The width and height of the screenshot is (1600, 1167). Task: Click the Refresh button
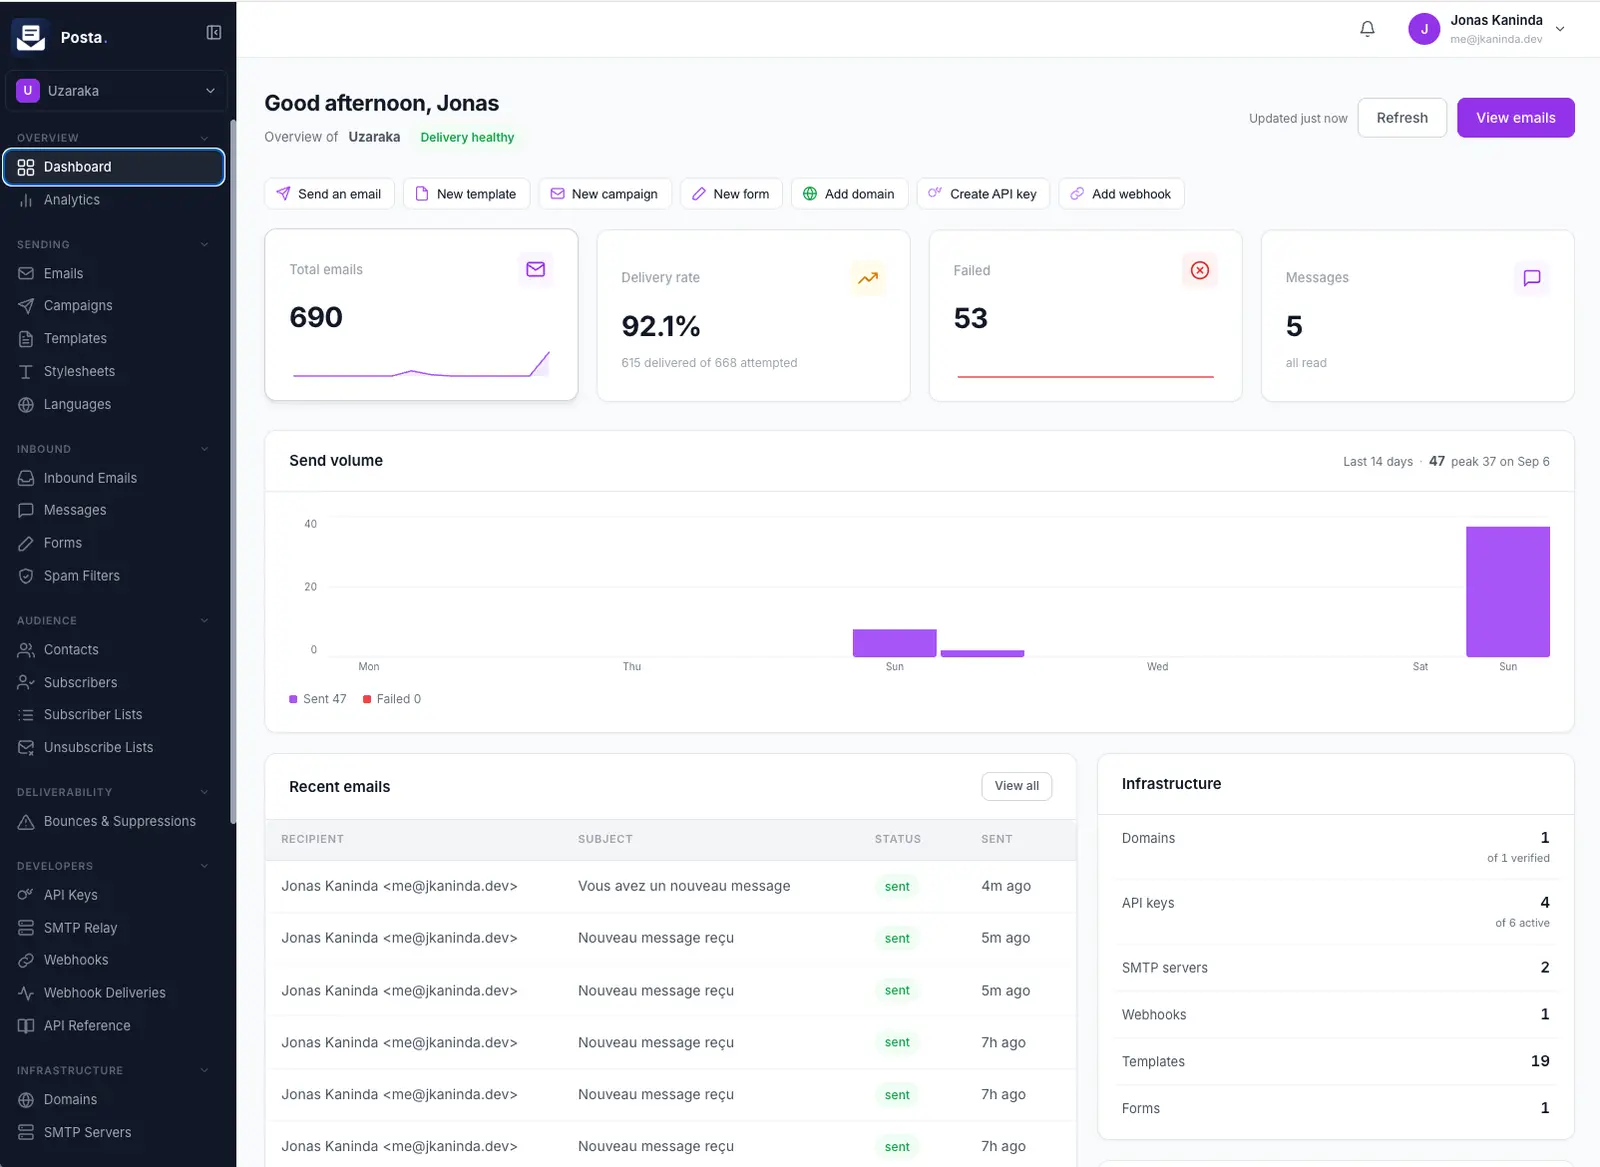click(1402, 118)
